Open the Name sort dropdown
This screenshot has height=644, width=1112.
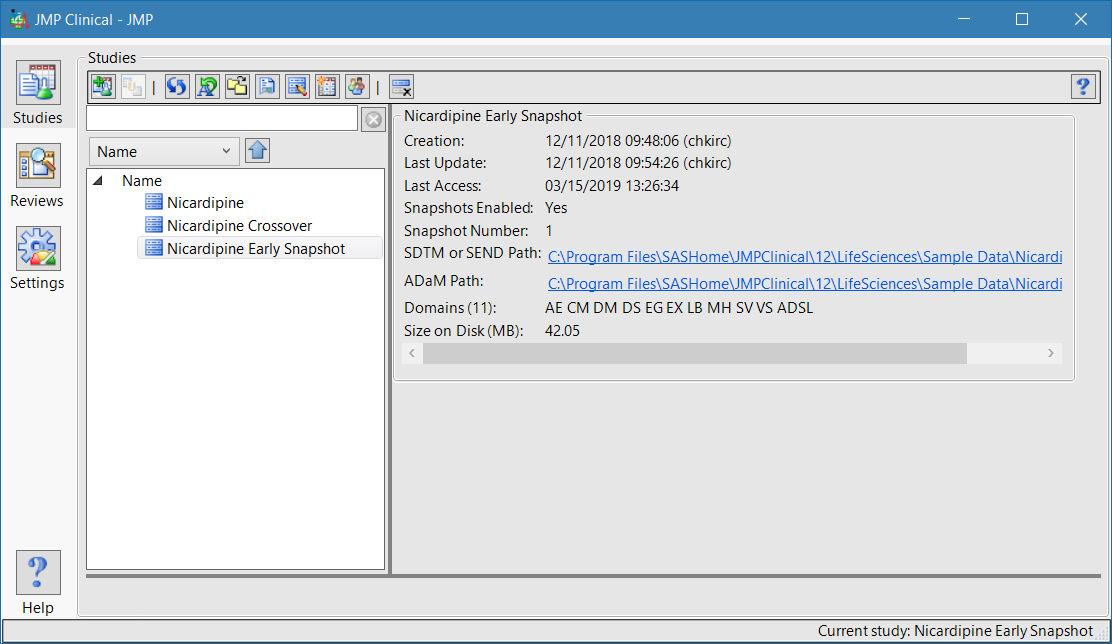tap(164, 150)
